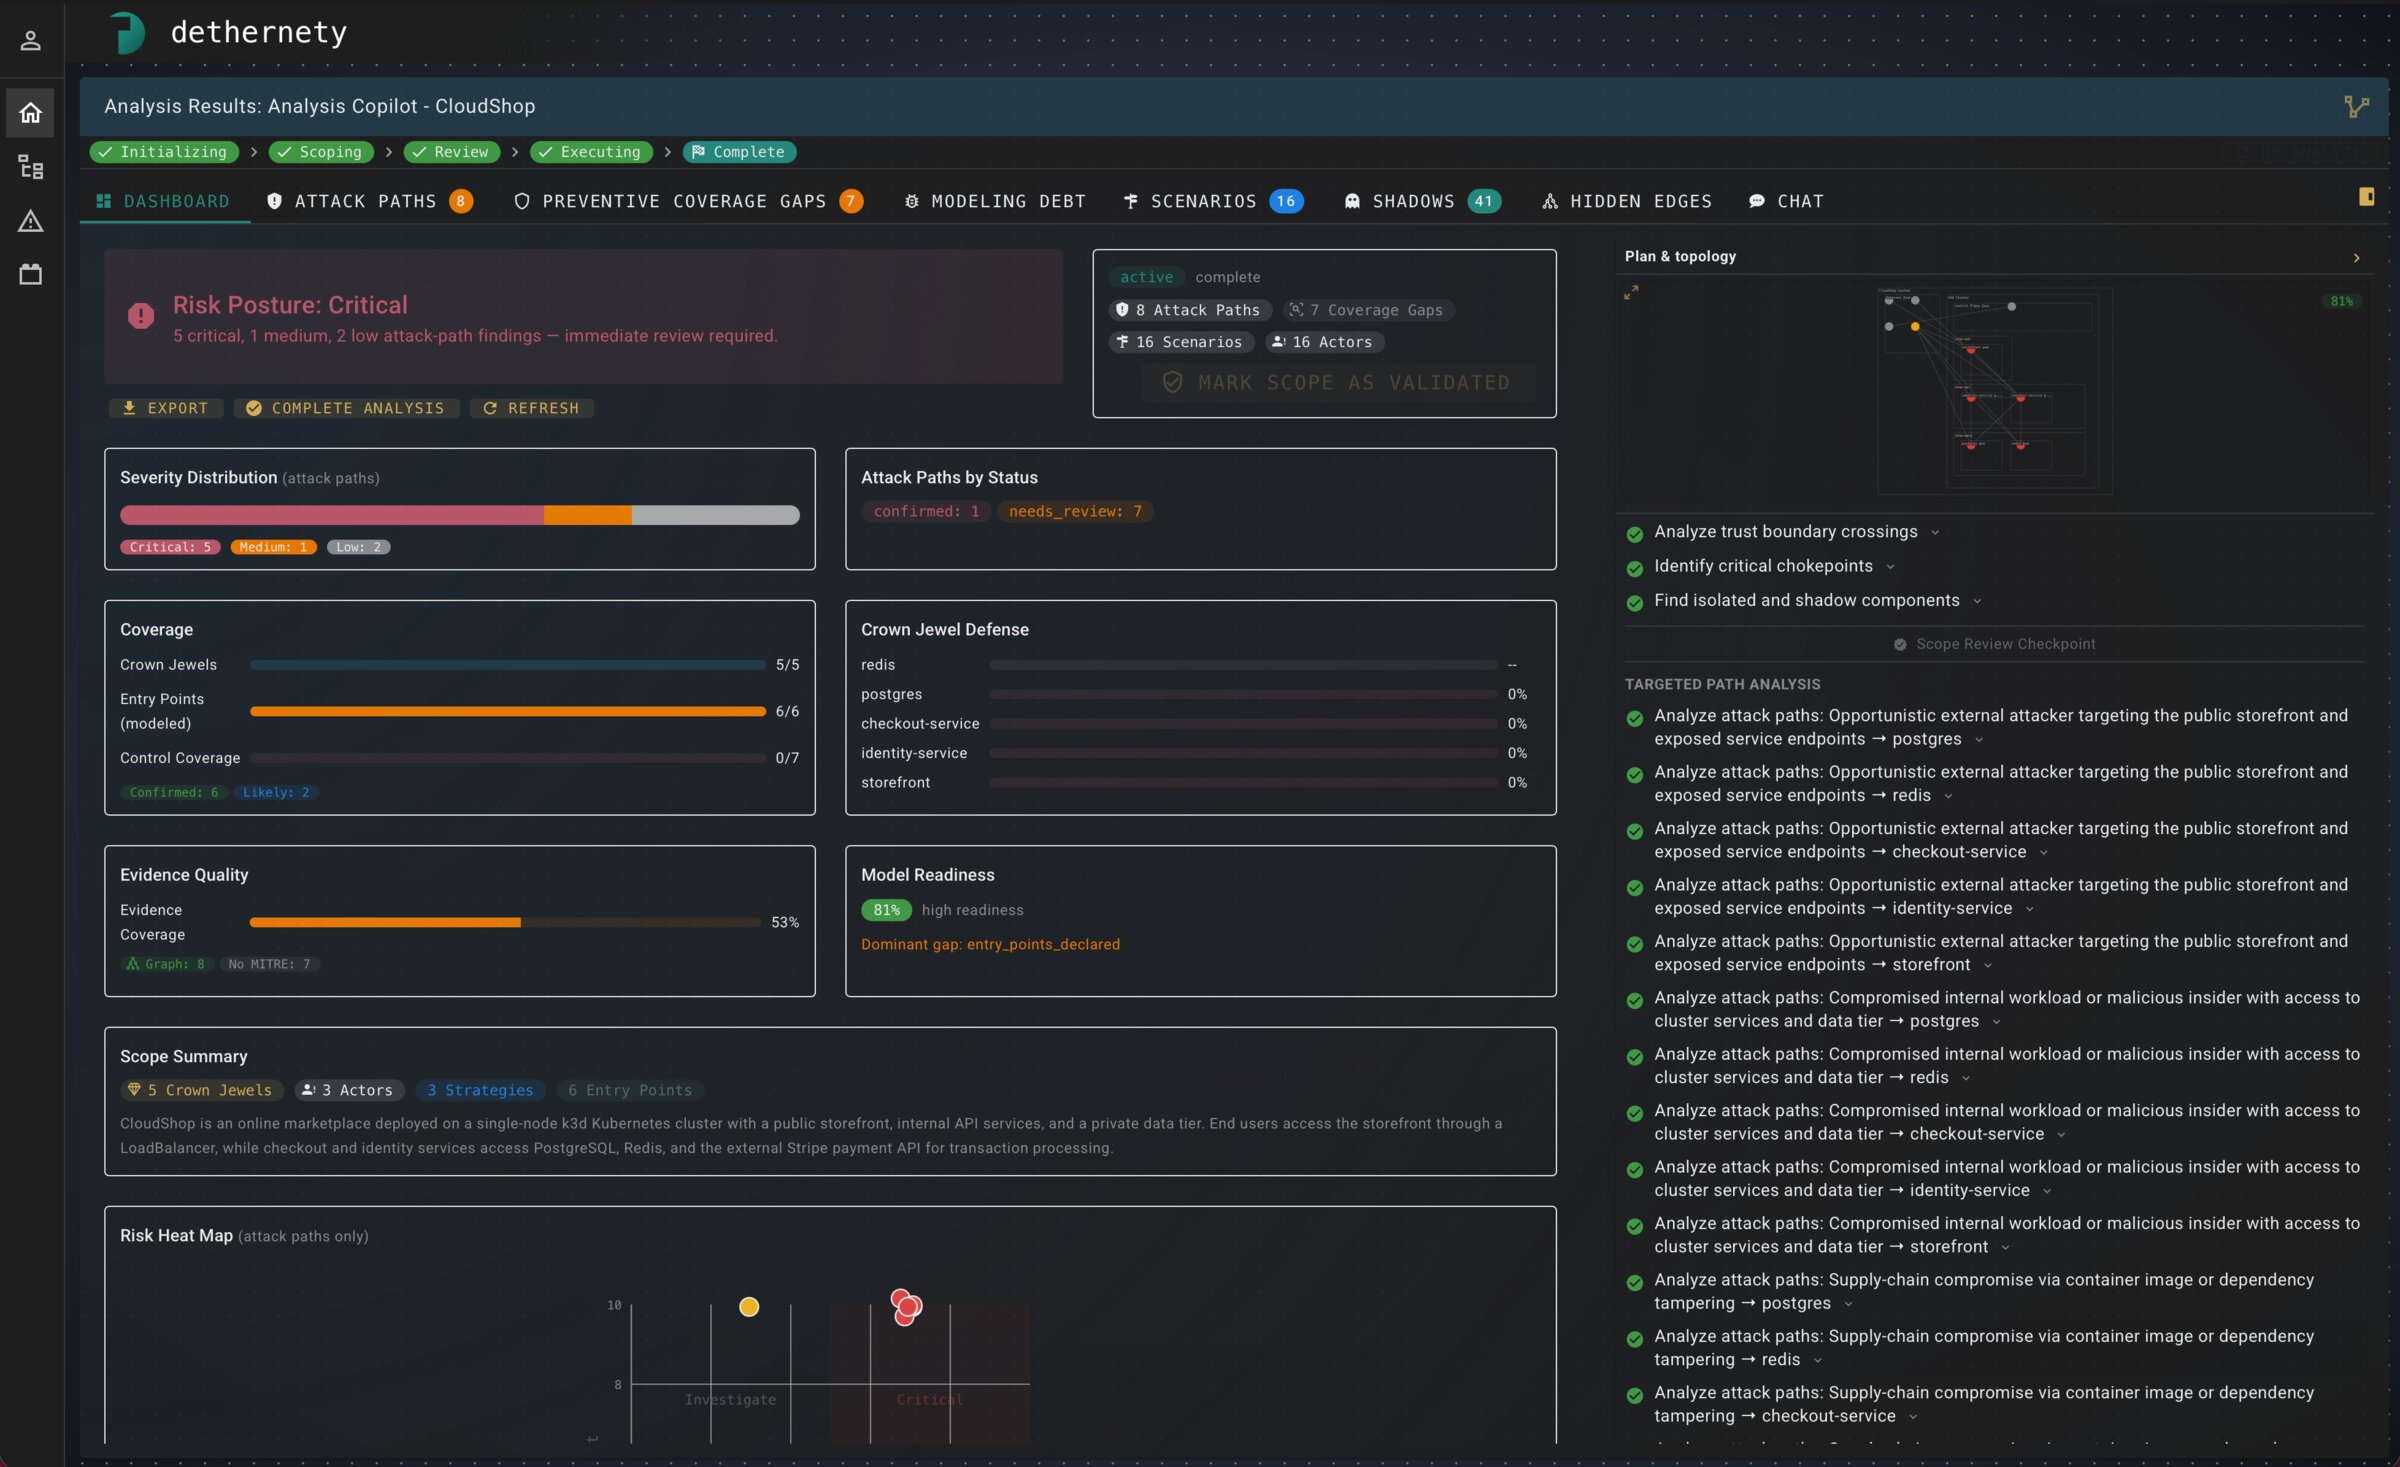Image resolution: width=2400 pixels, height=1467 pixels.
Task: Open the calendar-style icon in sidebar
Action: click(x=30, y=274)
